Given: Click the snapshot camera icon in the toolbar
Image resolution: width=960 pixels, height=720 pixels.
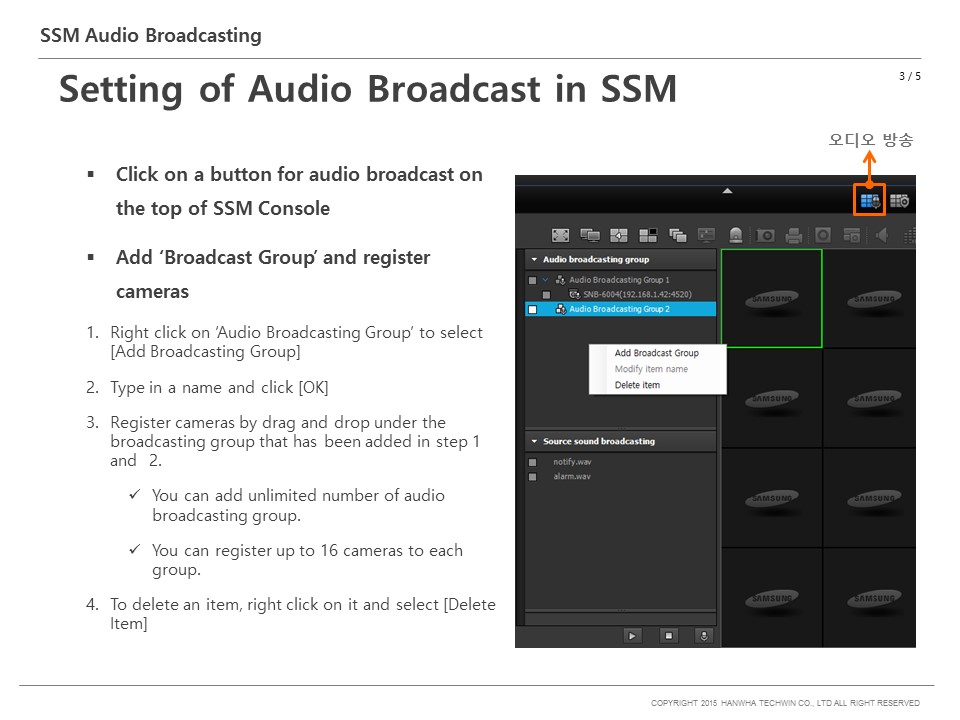Looking at the screenshot, I should click(766, 234).
